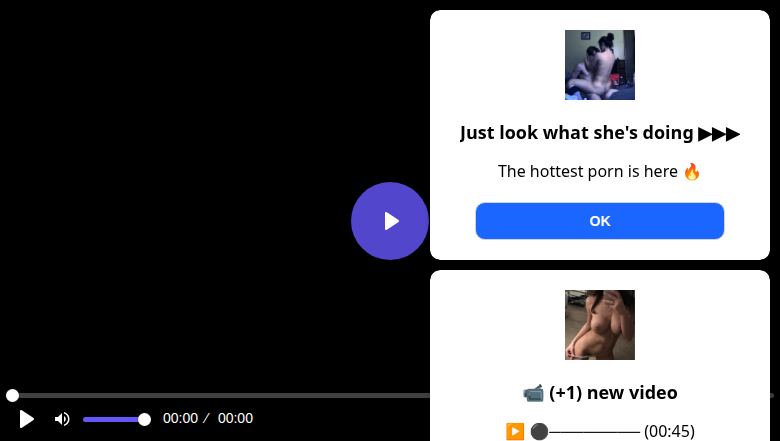The height and width of the screenshot is (441, 780).
Task: Click the lower notification's thumbnail image
Action: [x=599, y=325]
